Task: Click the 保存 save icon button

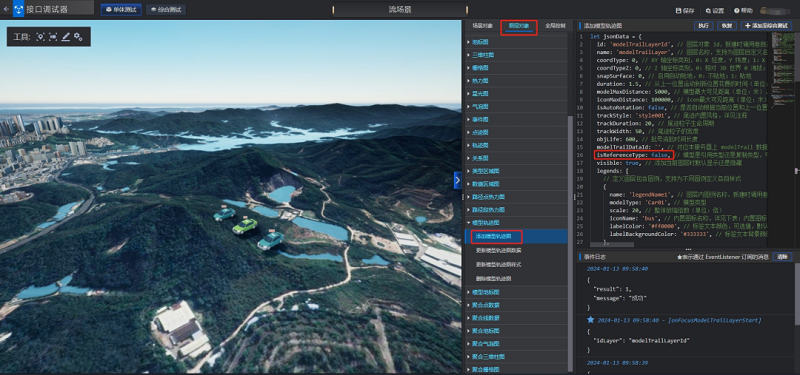Action: coord(685,10)
